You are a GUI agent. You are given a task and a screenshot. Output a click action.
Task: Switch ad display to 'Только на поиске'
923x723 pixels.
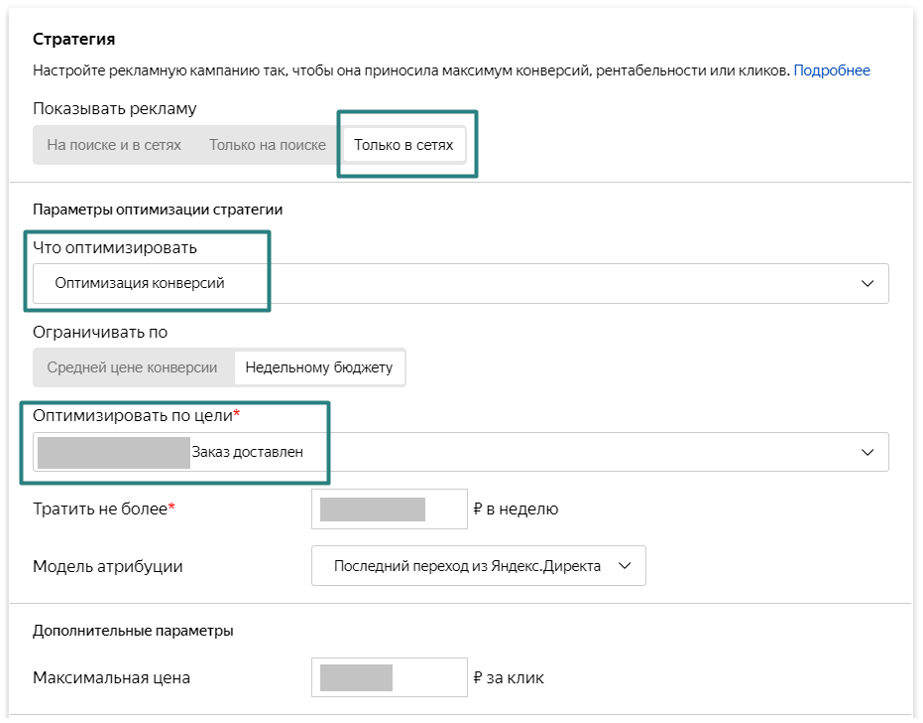click(x=267, y=145)
